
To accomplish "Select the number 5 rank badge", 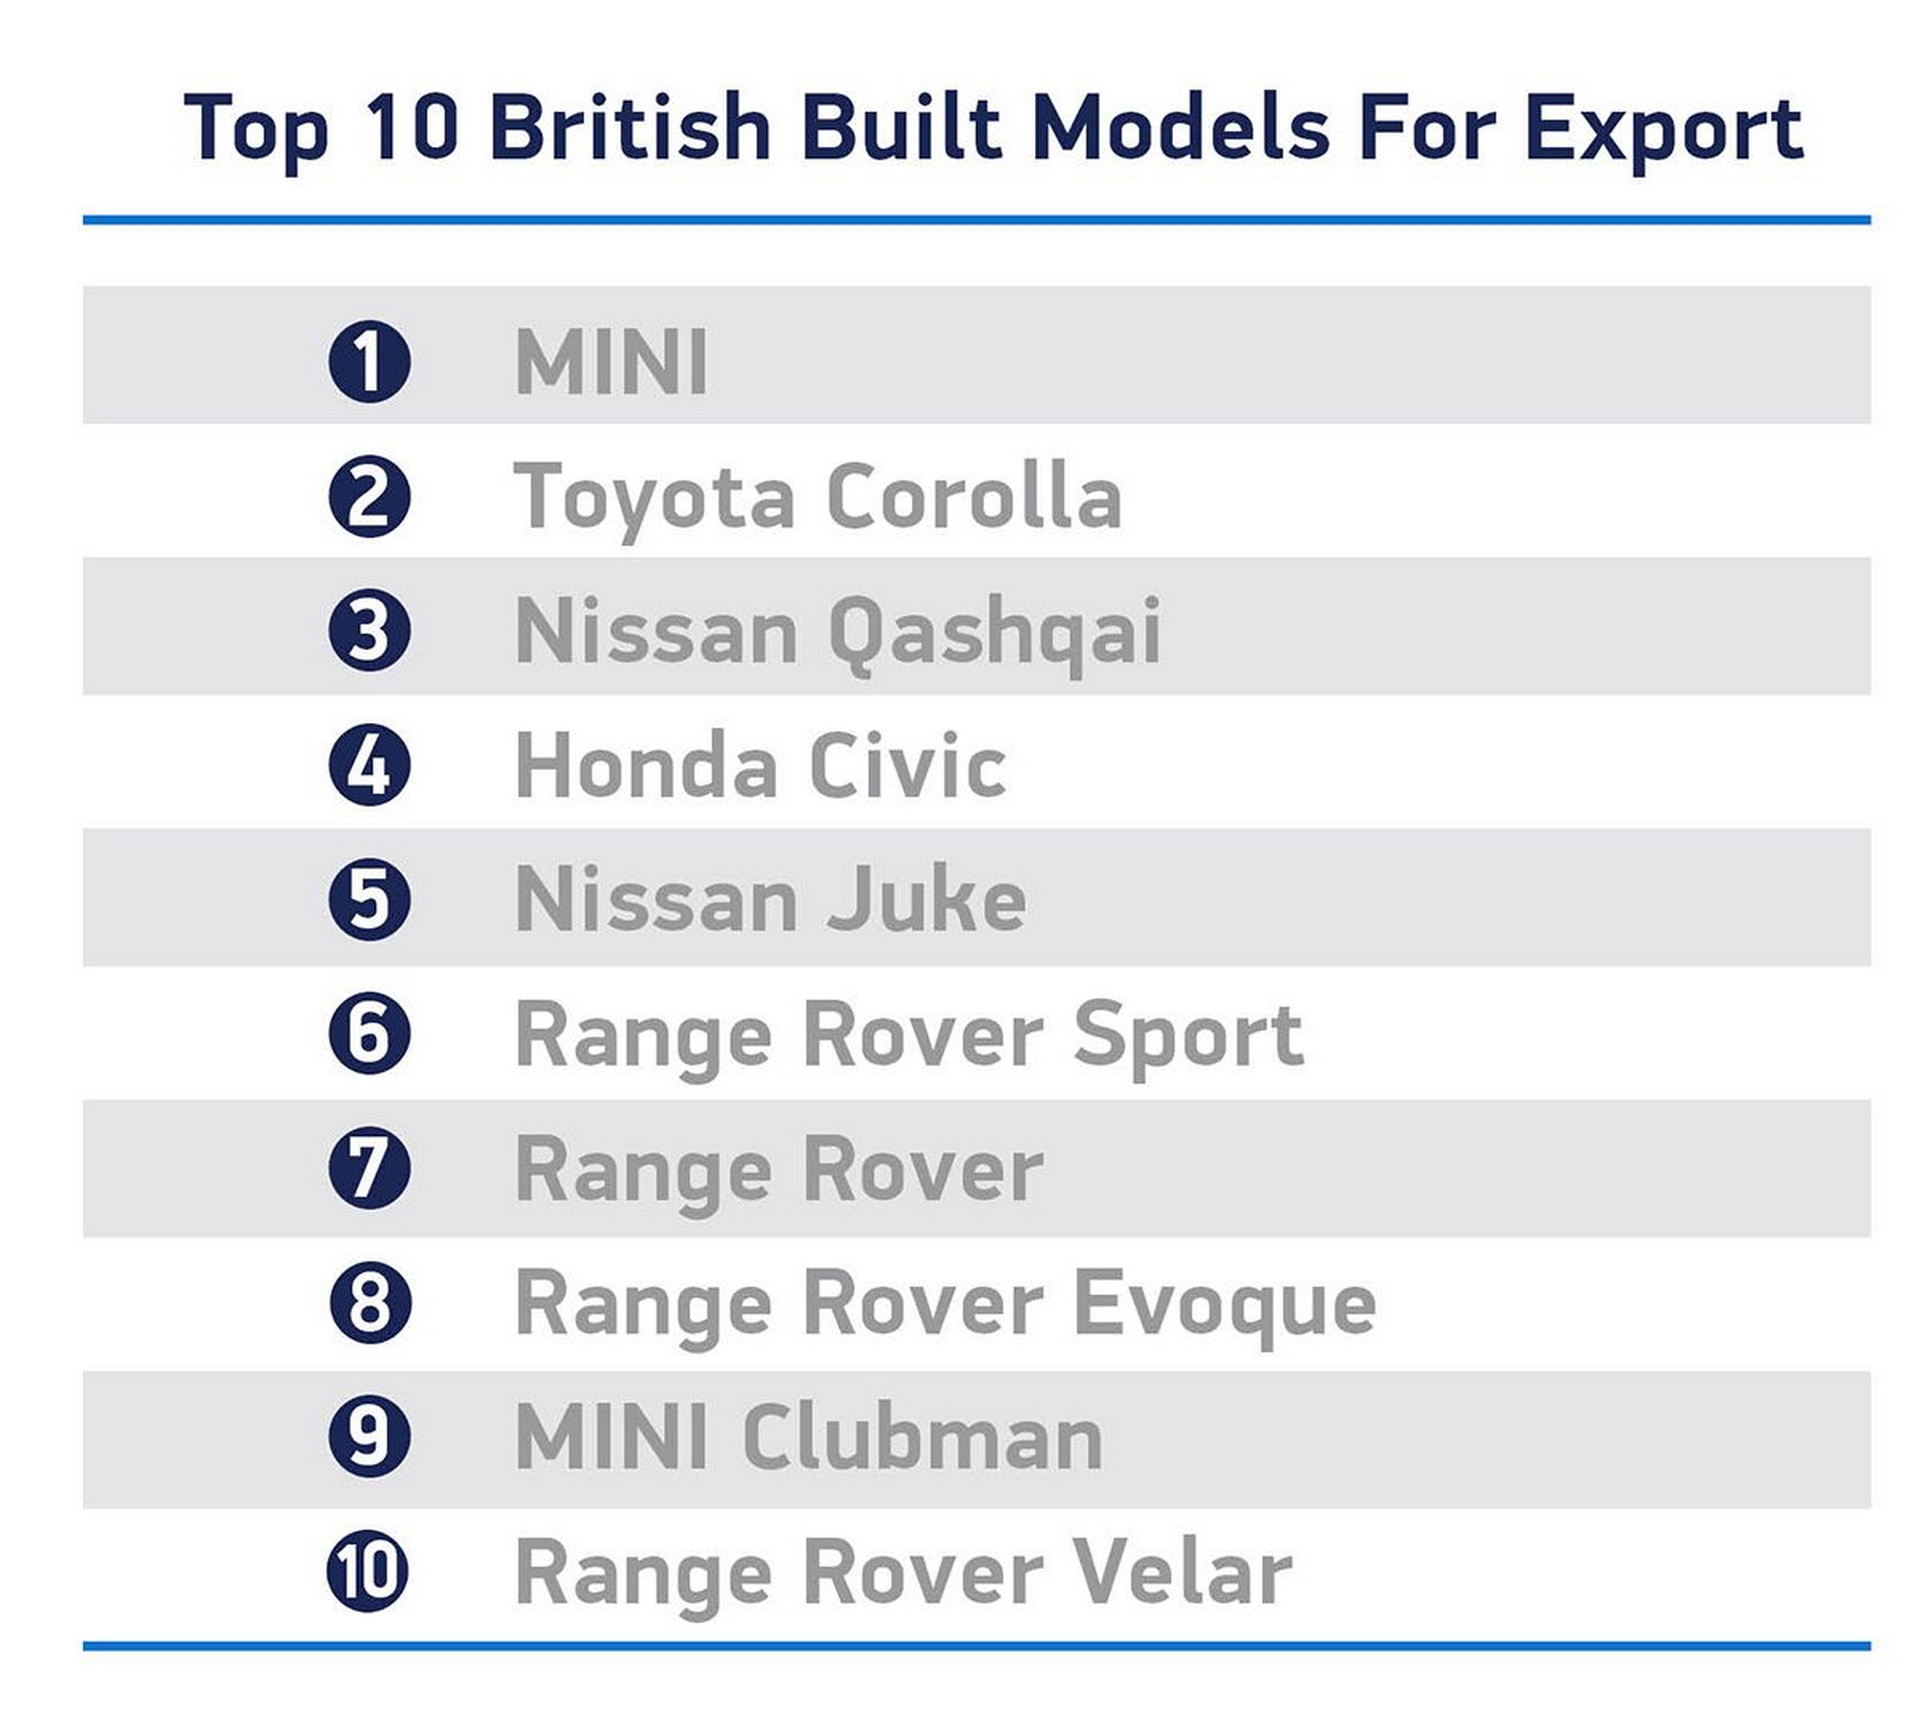I will (x=369, y=899).
